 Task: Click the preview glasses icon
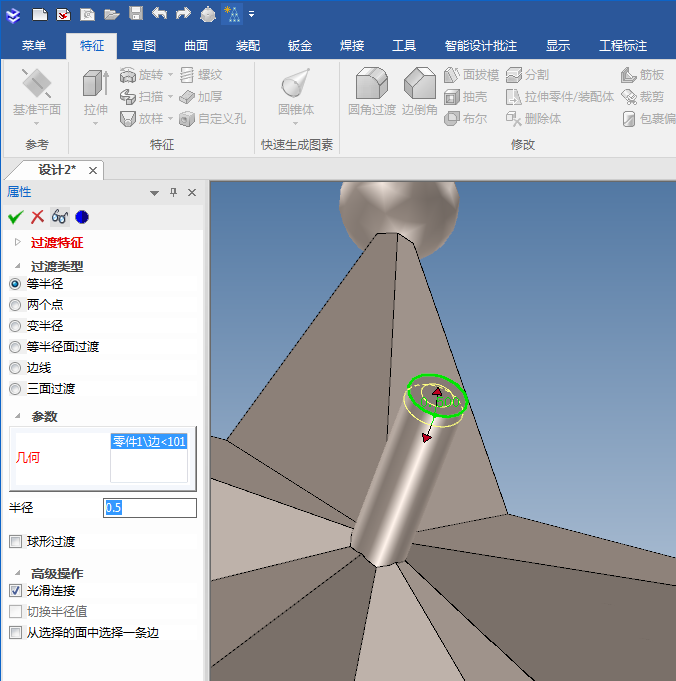click(60, 216)
